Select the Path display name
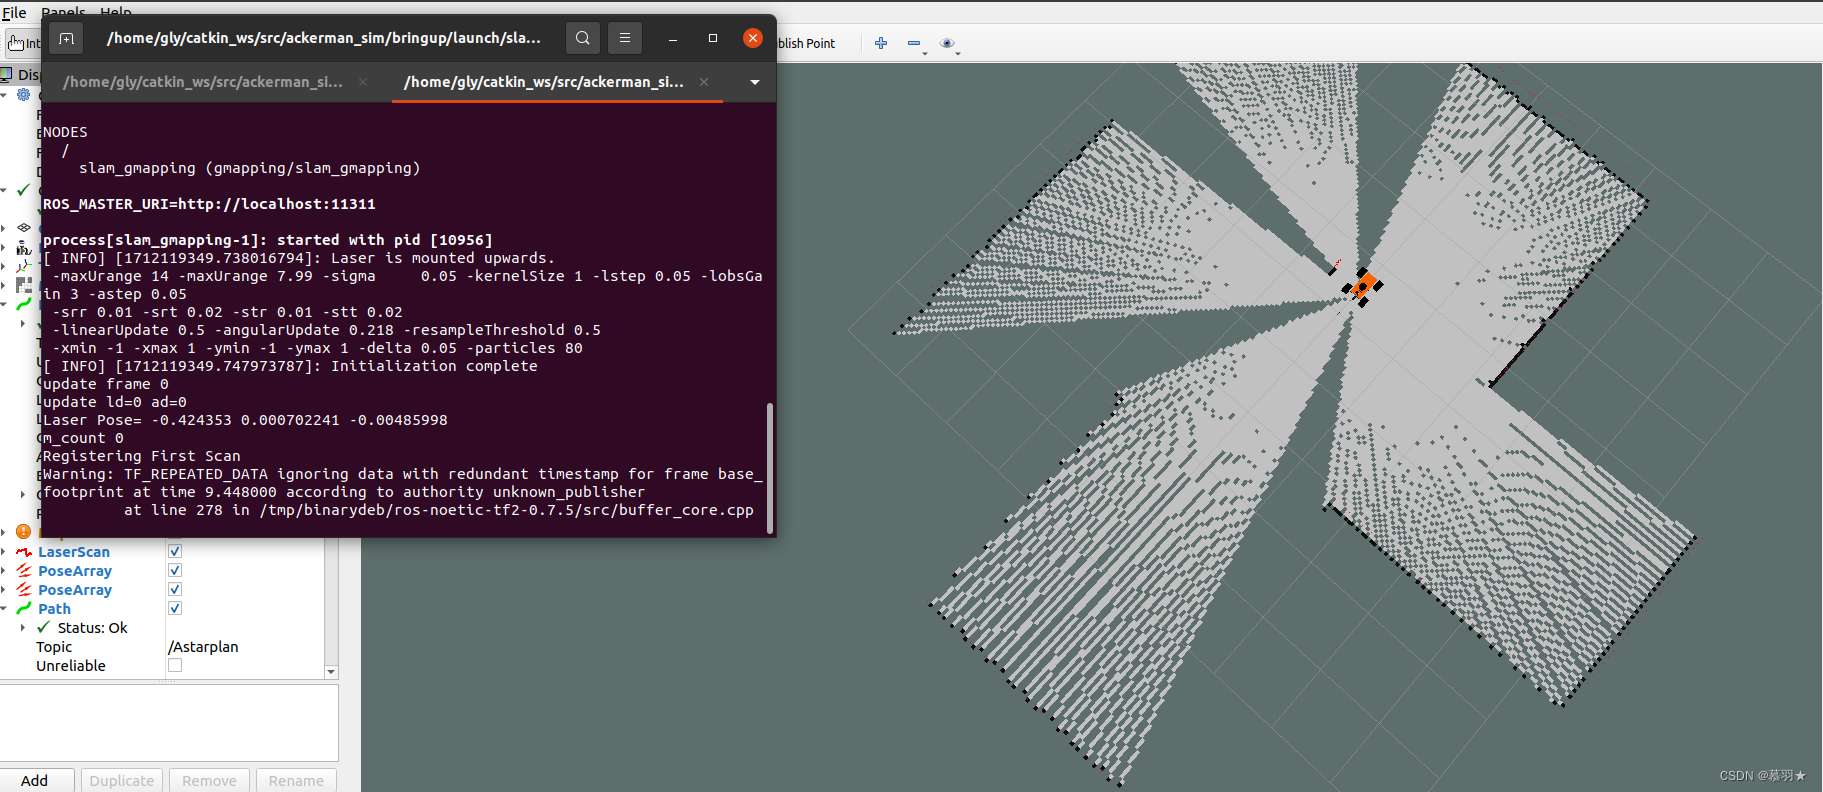Viewport: 1823px width, 792px height. [x=54, y=608]
